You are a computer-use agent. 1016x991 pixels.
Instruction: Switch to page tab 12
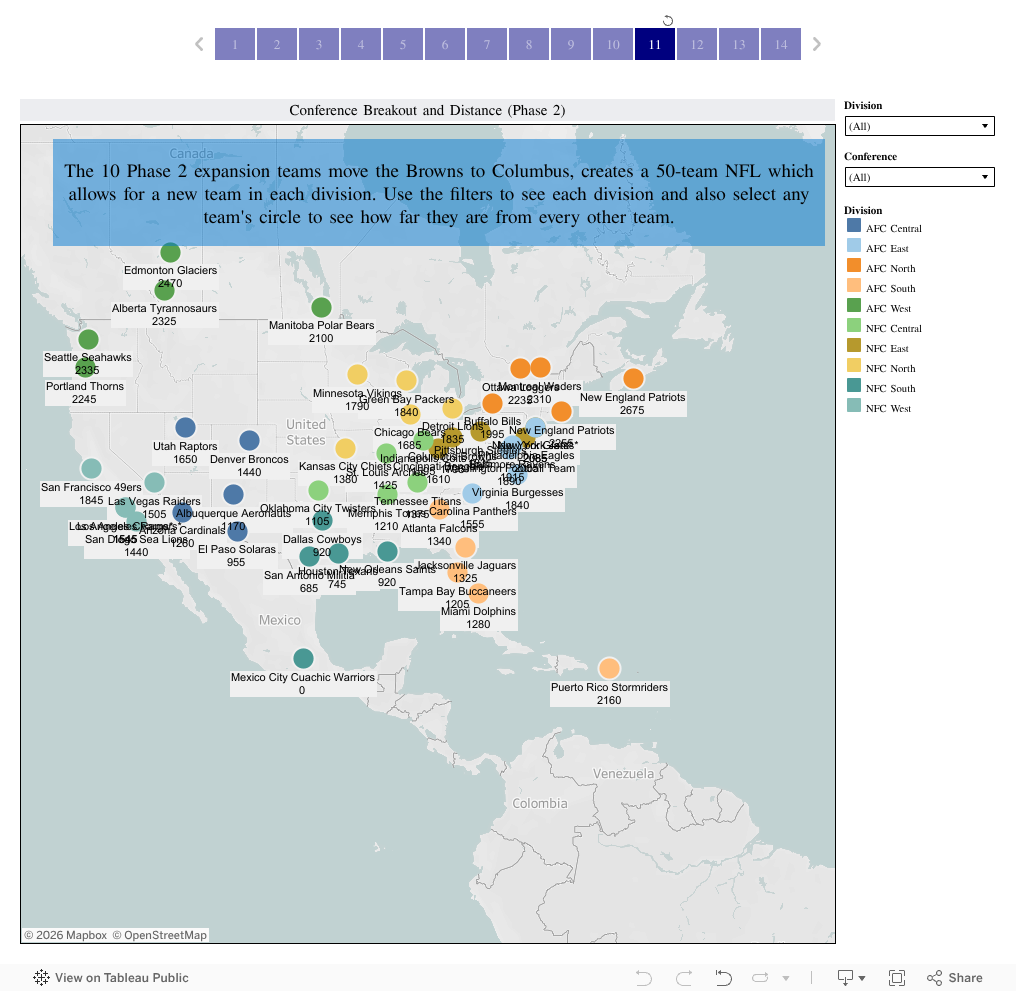pyautogui.click(x=696, y=44)
